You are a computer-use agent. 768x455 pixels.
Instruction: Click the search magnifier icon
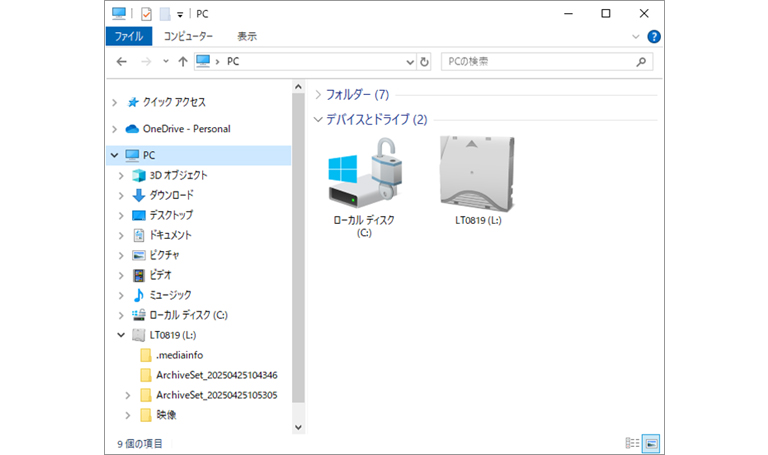click(x=641, y=62)
